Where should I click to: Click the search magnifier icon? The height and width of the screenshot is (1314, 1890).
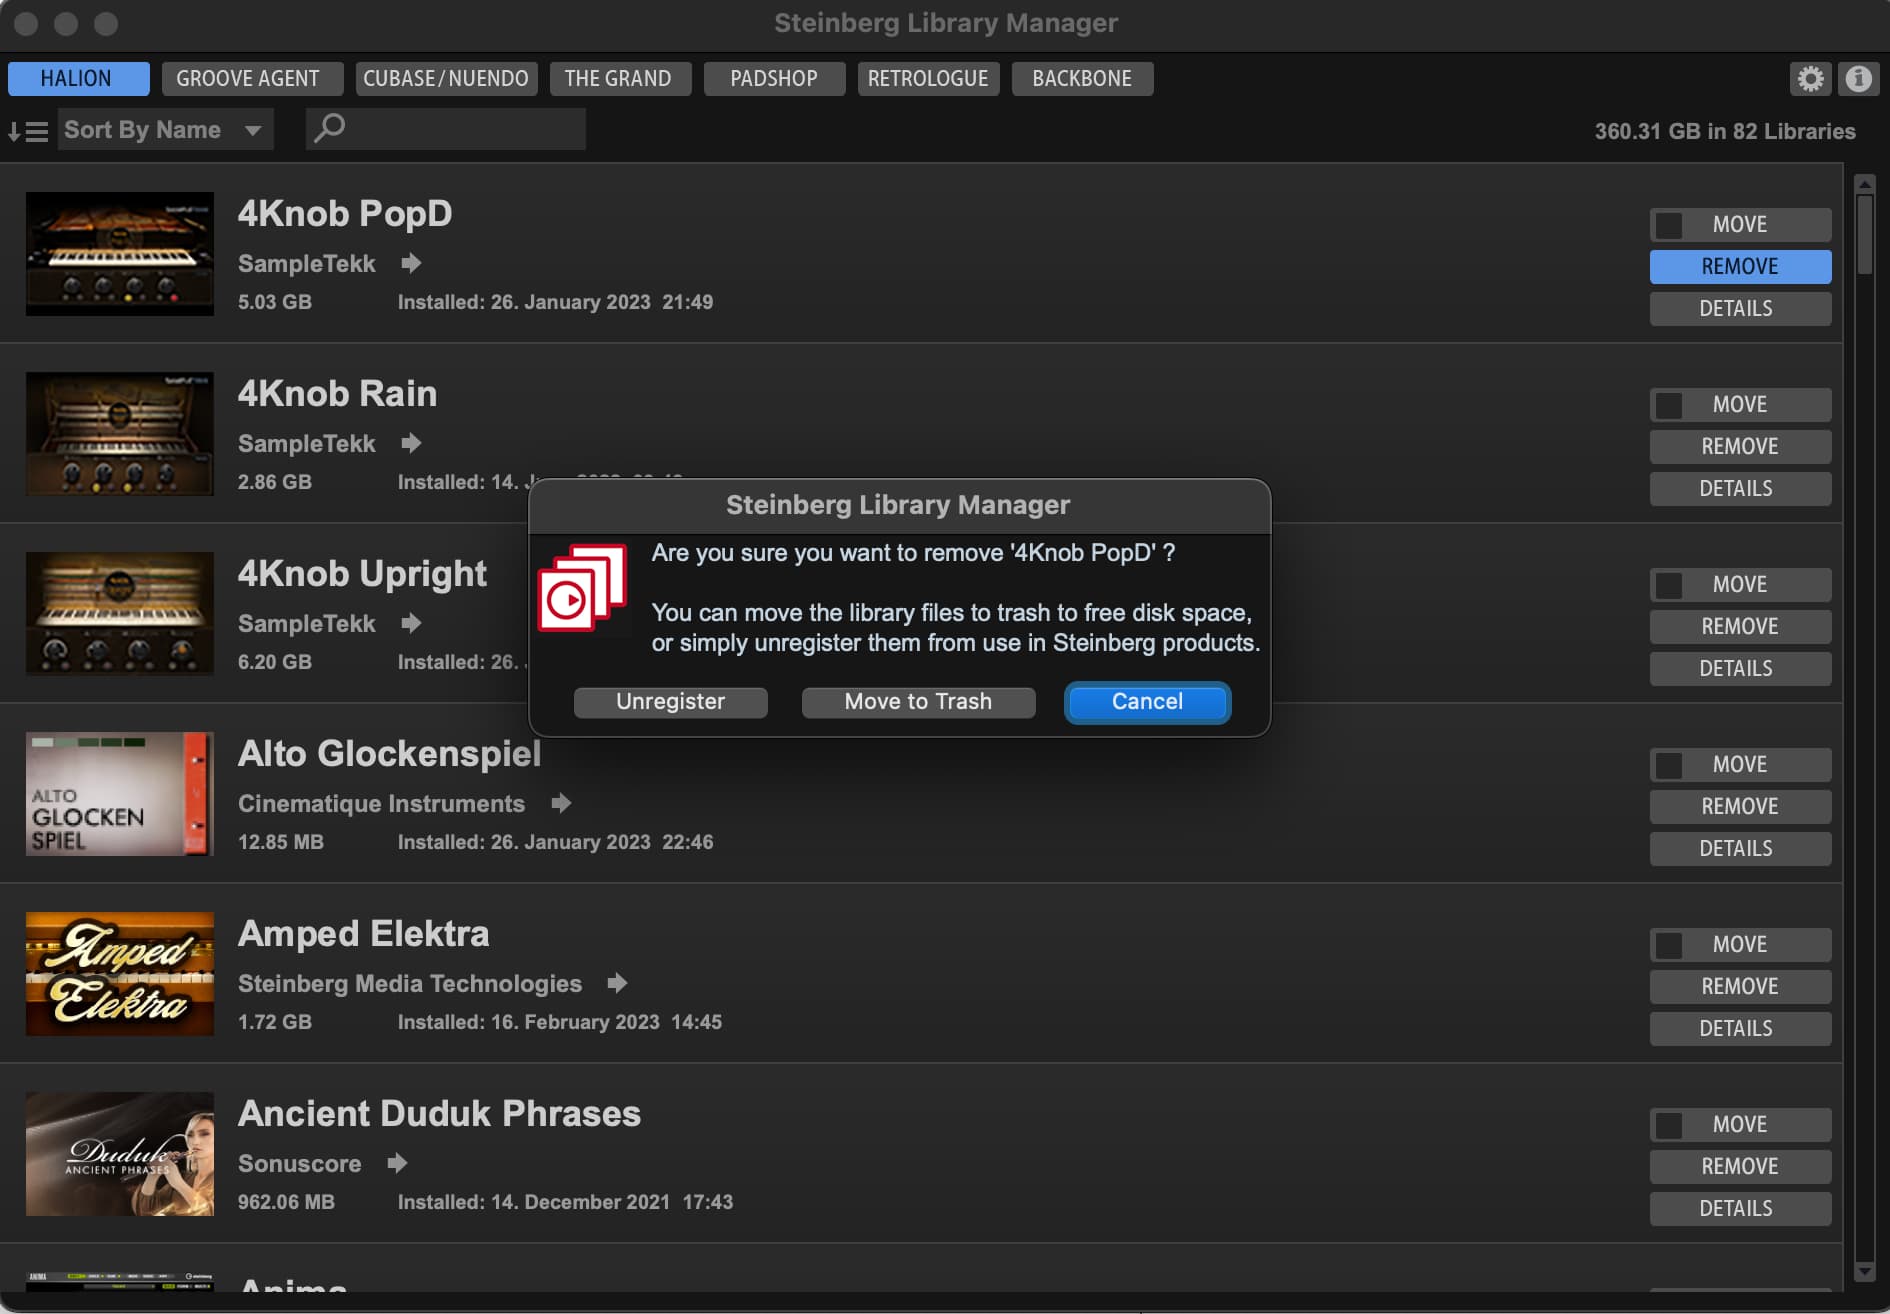[x=329, y=129]
